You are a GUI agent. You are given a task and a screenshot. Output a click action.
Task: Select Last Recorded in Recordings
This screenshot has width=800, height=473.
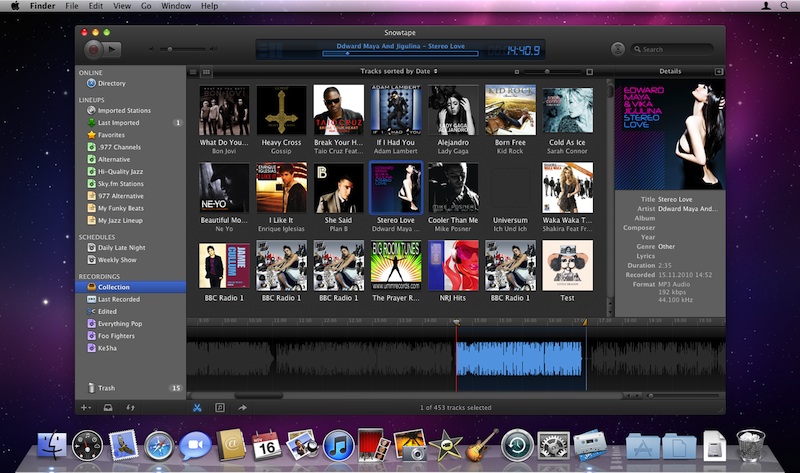click(118, 299)
